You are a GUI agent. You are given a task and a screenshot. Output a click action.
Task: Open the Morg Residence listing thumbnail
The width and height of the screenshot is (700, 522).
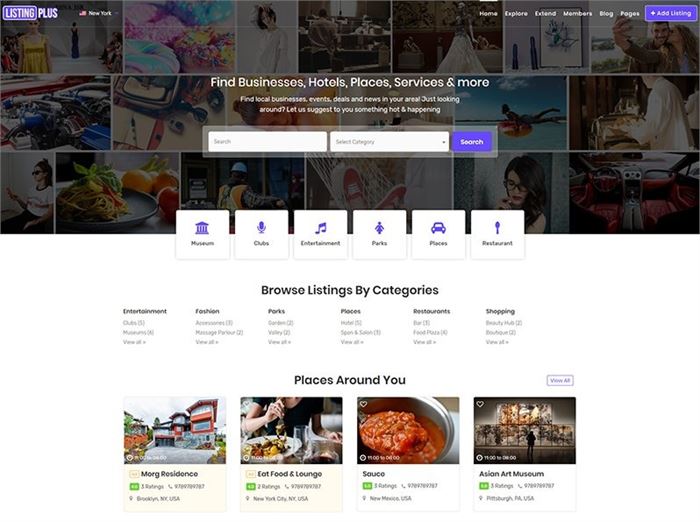pyautogui.click(x=175, y=430)
